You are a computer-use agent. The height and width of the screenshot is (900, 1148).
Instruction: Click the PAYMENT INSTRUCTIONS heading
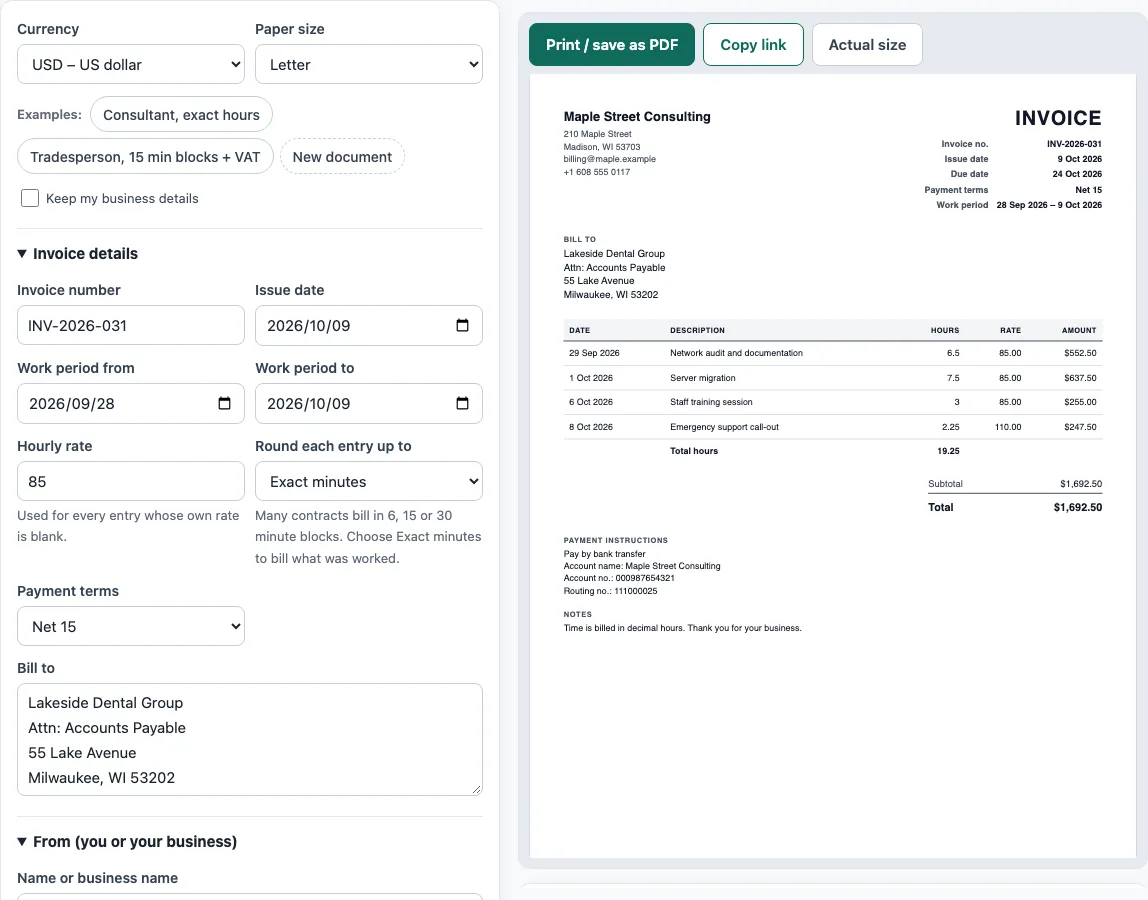(616, 540)
